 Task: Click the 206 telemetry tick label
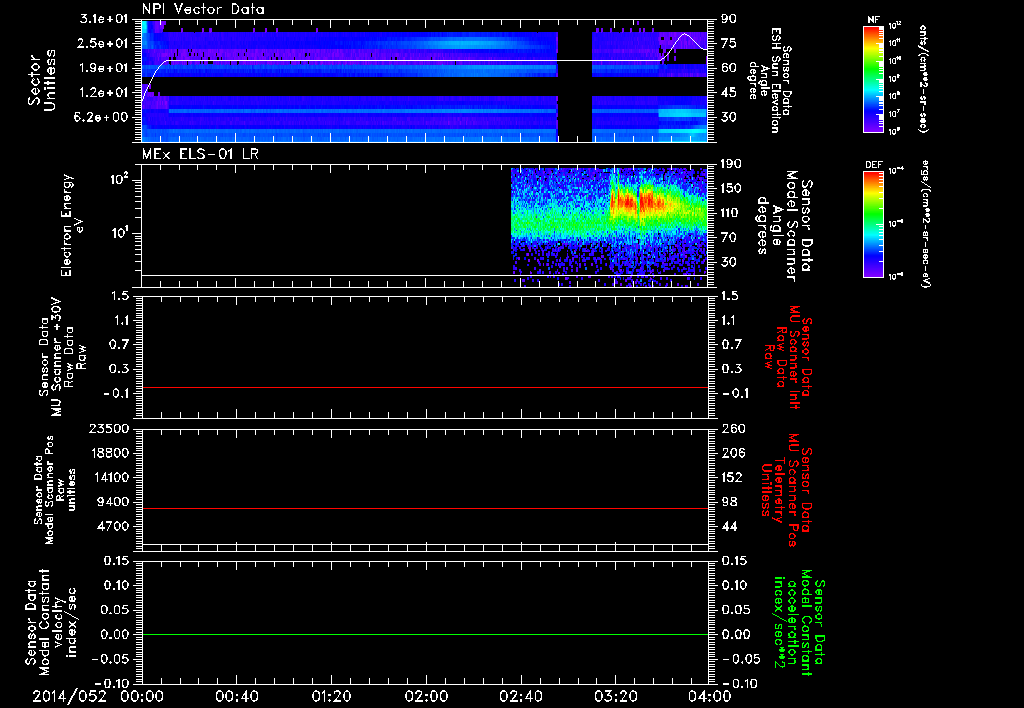click(731, 453)
